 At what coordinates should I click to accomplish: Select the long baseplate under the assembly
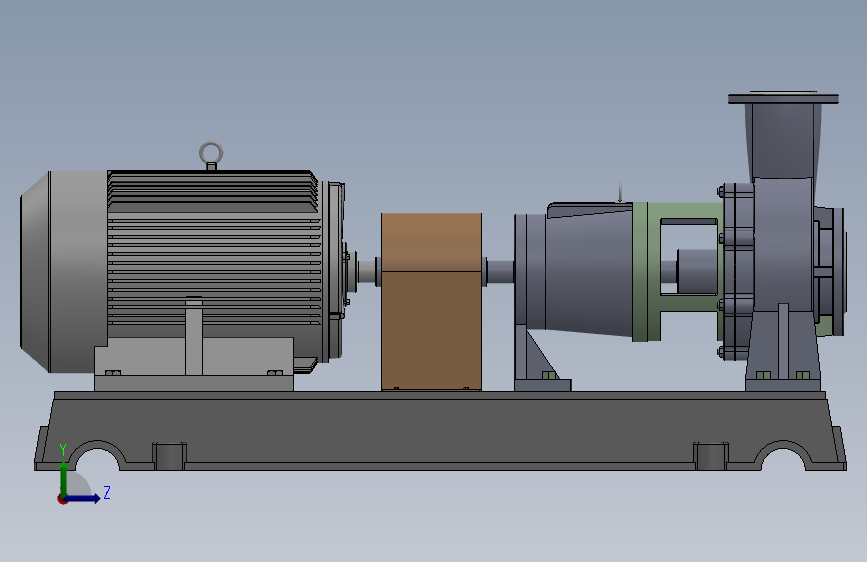coord(440,430)
